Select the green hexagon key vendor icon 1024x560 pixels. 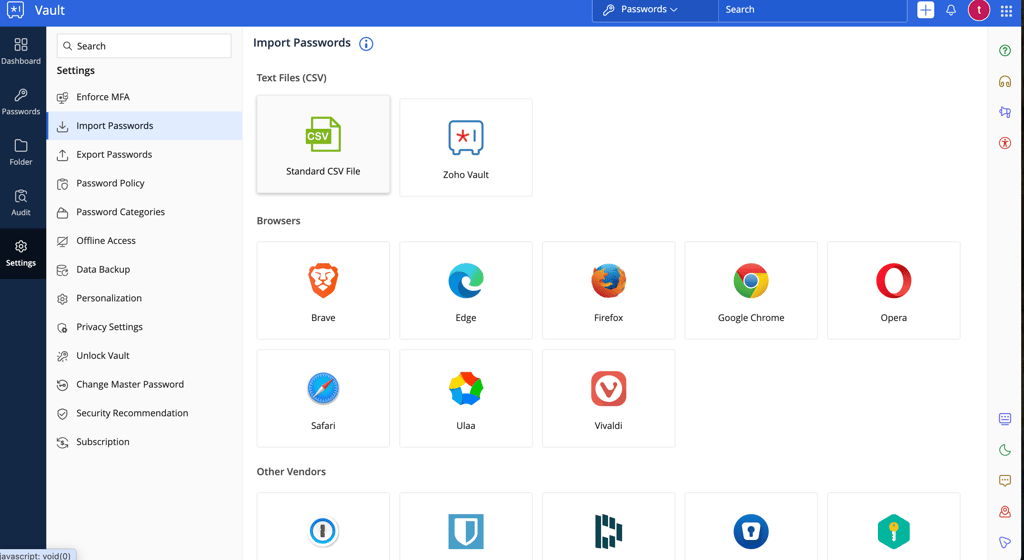coord(893,531)
